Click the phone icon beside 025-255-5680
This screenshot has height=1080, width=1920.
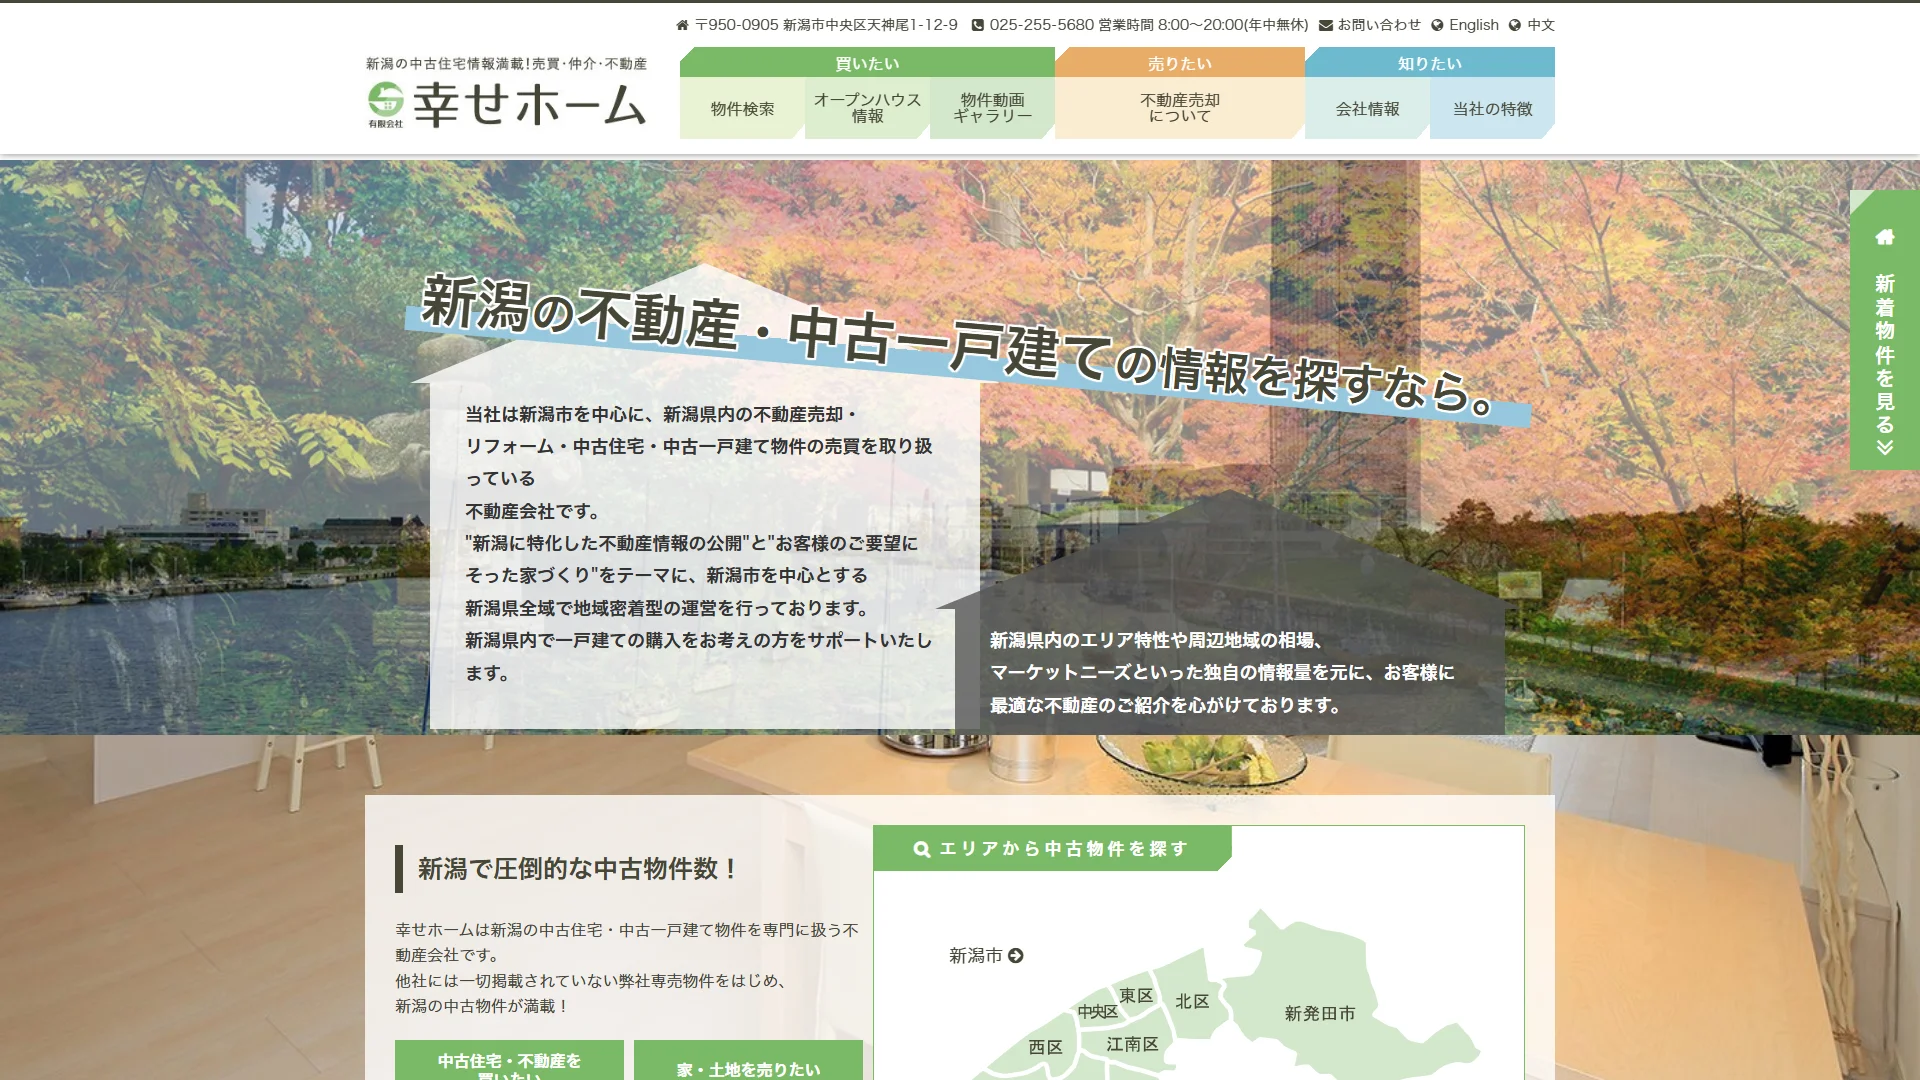click(978, 25)
